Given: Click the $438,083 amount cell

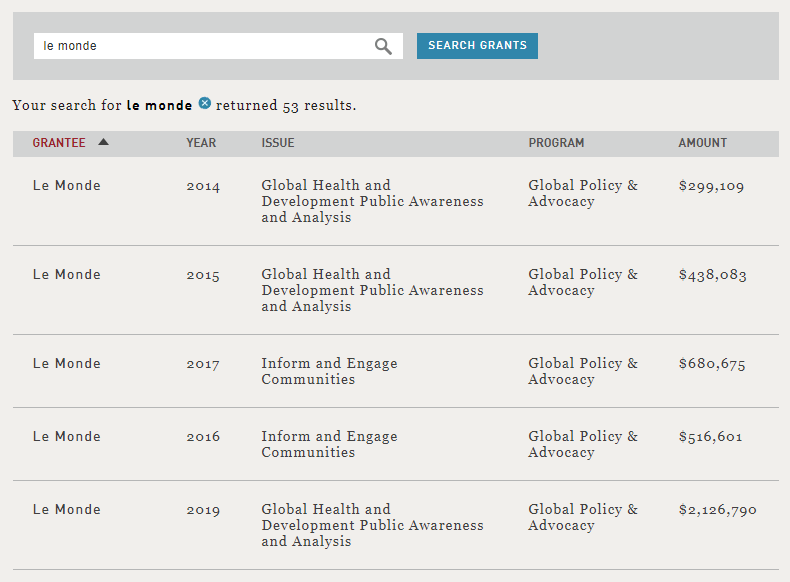Looking at the screenshot, I should [x=712, y=275].
